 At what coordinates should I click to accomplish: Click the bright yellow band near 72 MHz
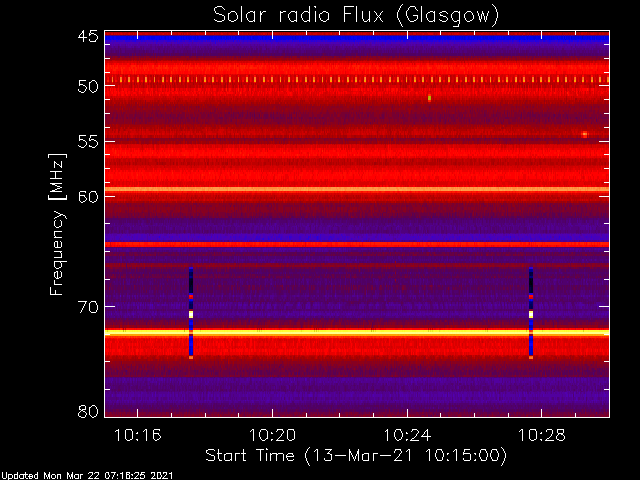(357, 333)
